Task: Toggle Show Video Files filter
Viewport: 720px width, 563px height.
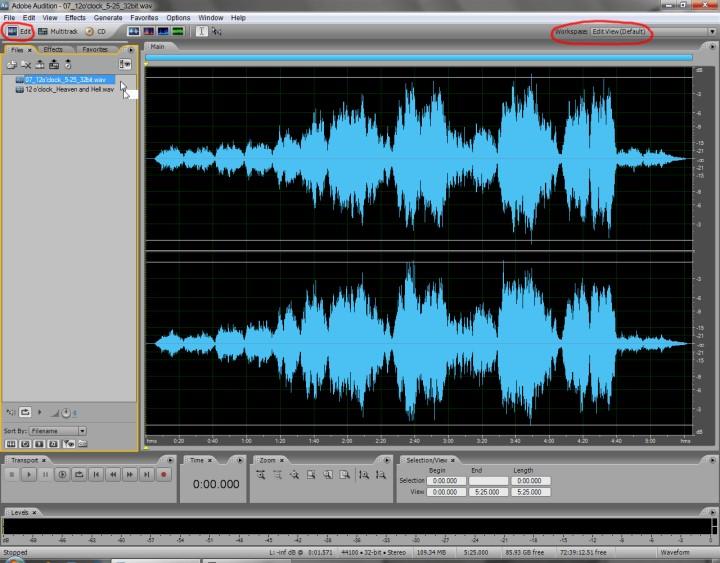Action: click(39, 444)
